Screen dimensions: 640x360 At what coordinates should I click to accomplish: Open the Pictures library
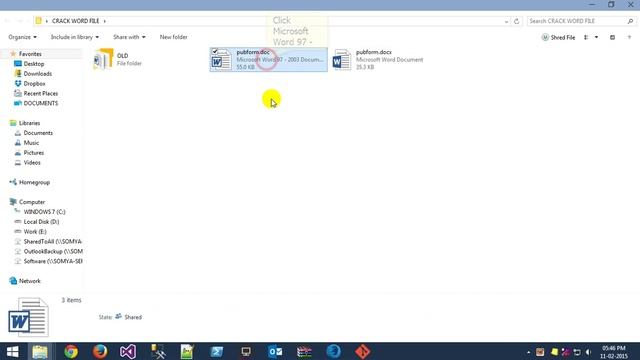click(33, 153)
